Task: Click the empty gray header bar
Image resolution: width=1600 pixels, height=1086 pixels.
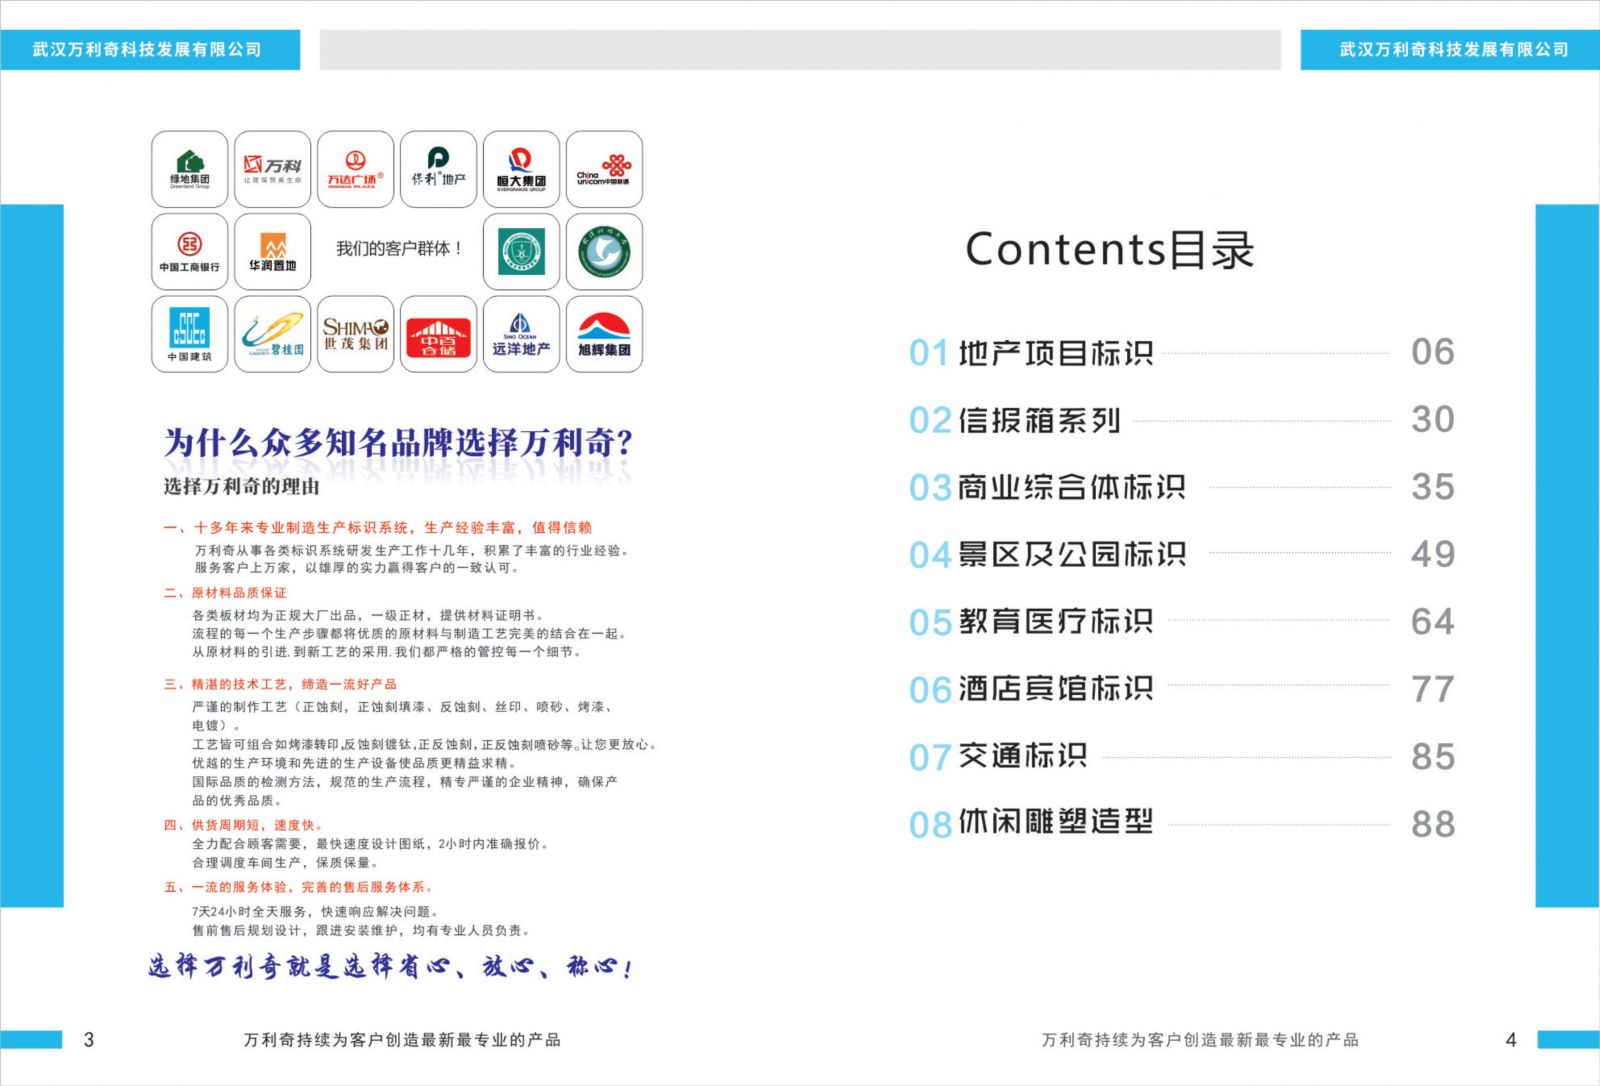Action: (x=800, y=49)
